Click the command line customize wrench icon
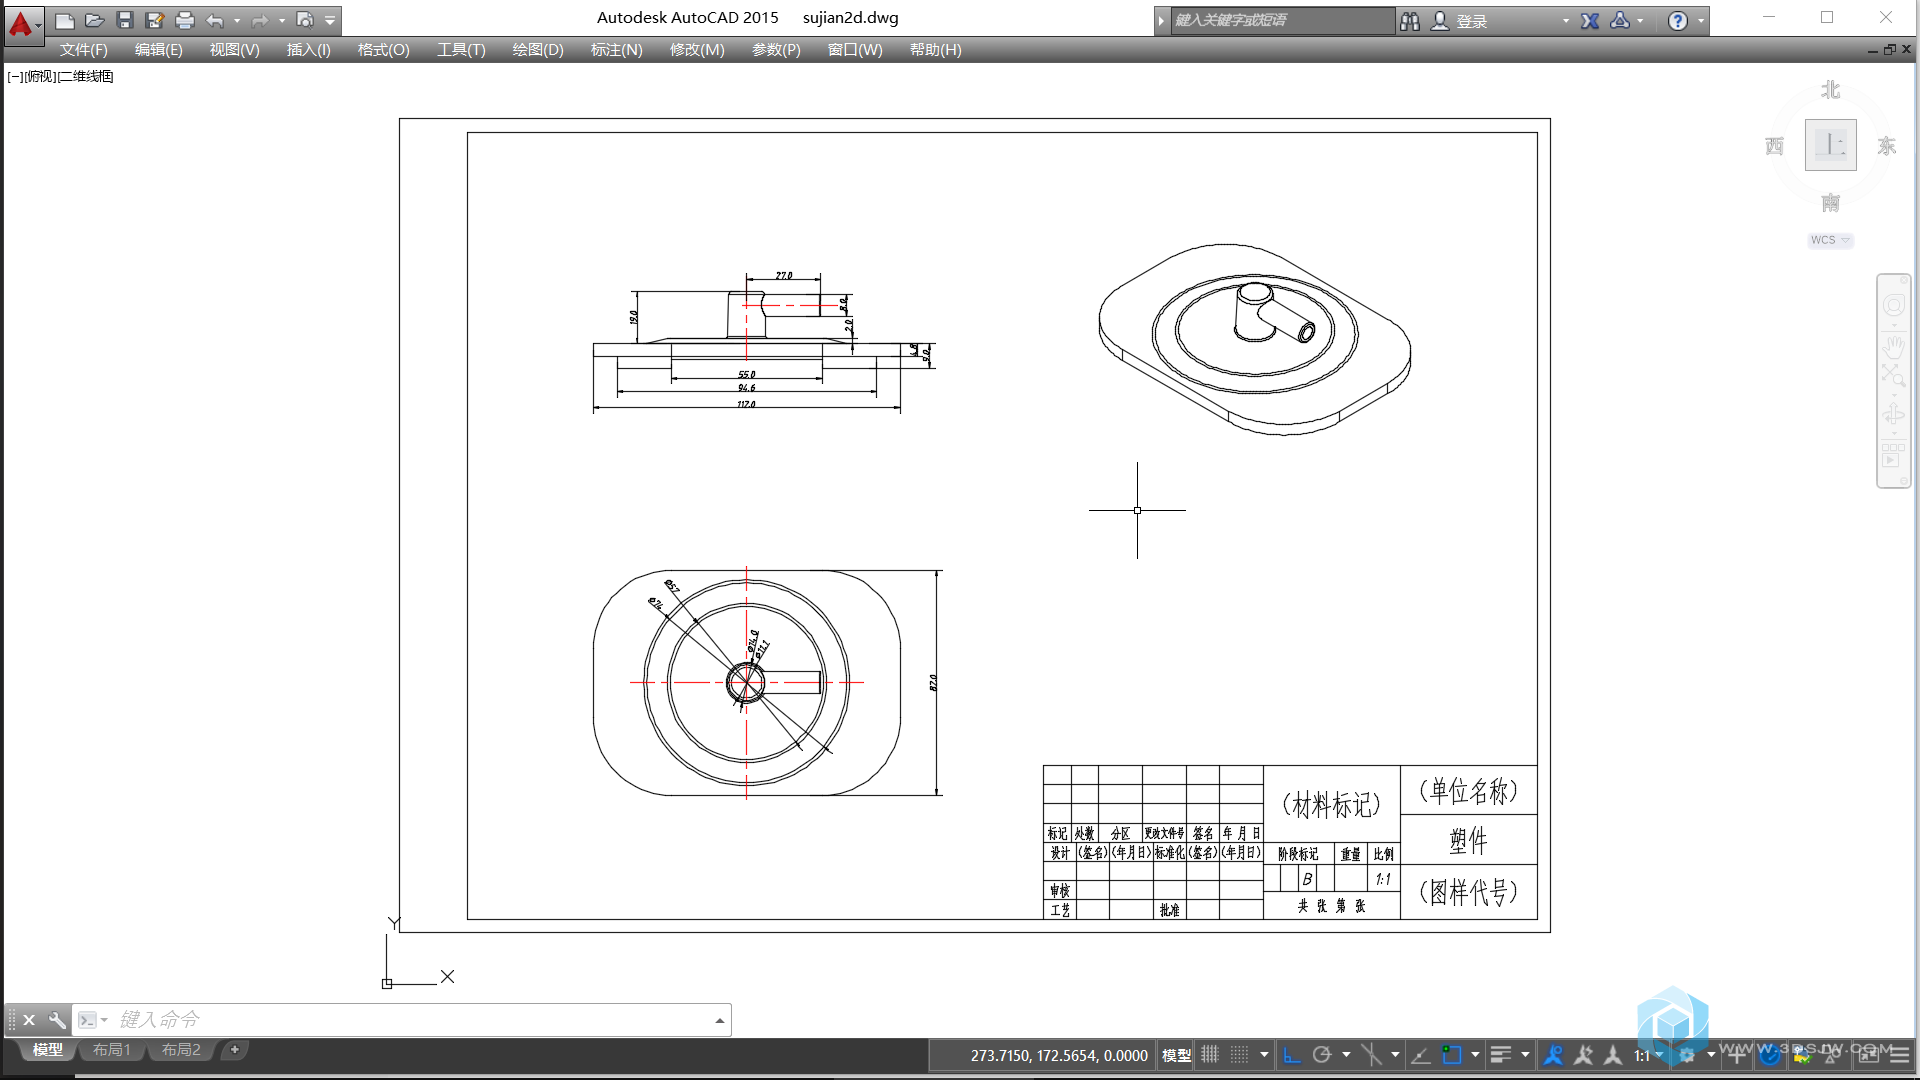This screenshot has height=1080, width=1920. pos(57,1020)
